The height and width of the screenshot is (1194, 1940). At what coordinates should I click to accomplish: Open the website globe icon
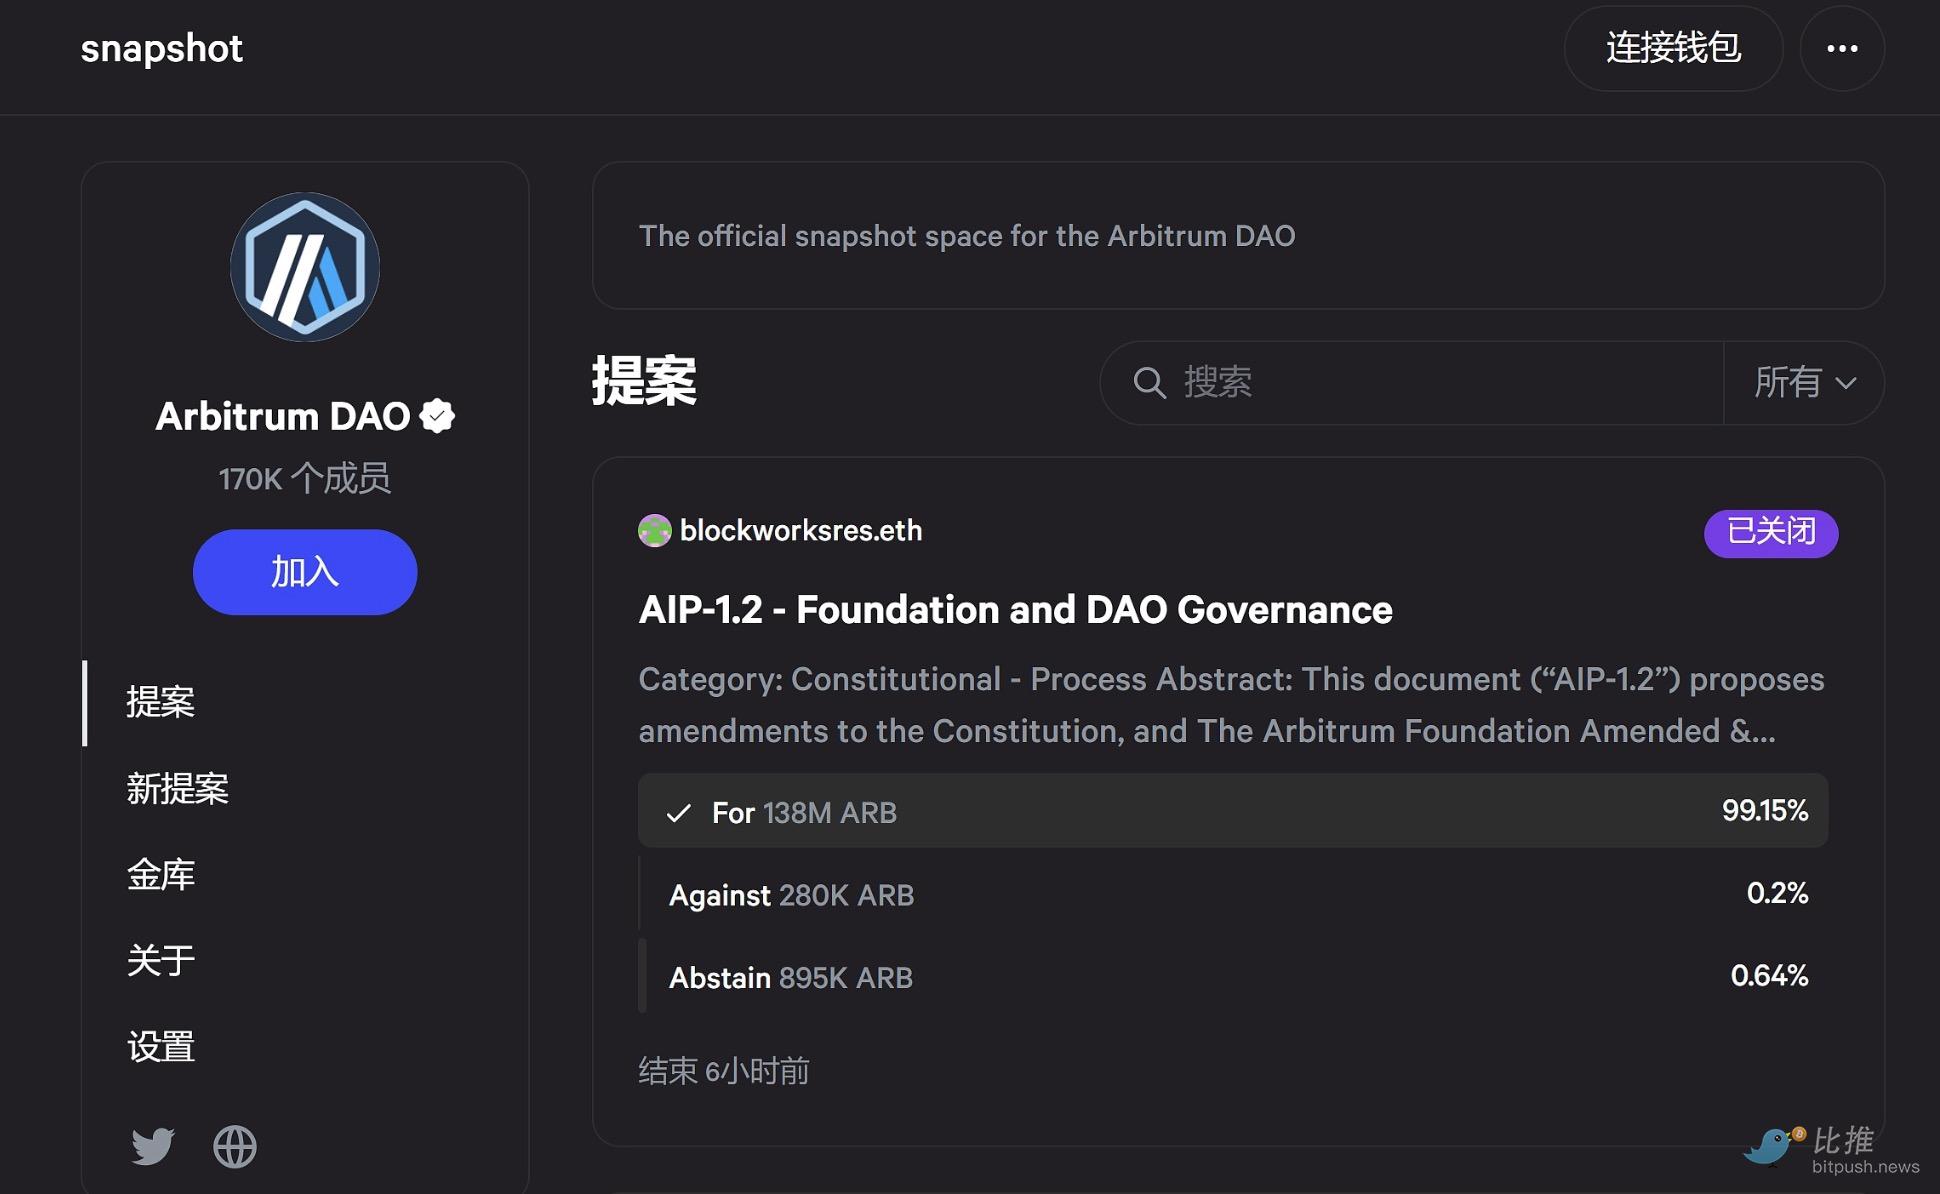coord(235,1146)
